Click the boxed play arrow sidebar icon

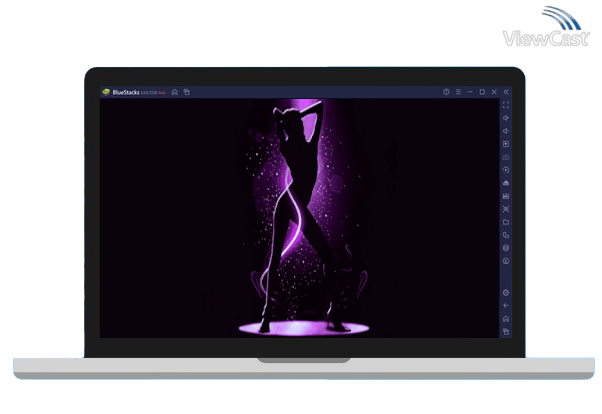pos(506,144)
